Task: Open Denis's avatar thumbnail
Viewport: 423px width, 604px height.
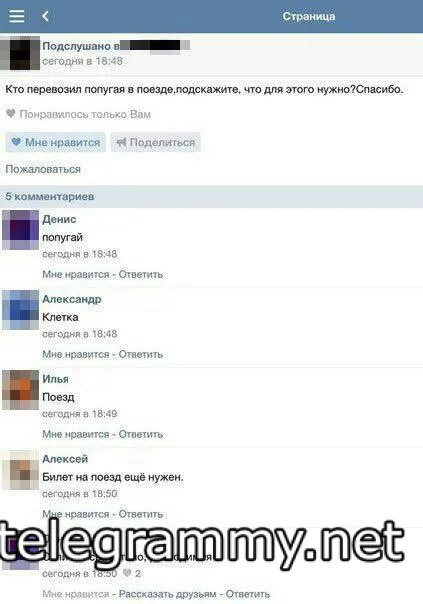Action: point(20,230)
